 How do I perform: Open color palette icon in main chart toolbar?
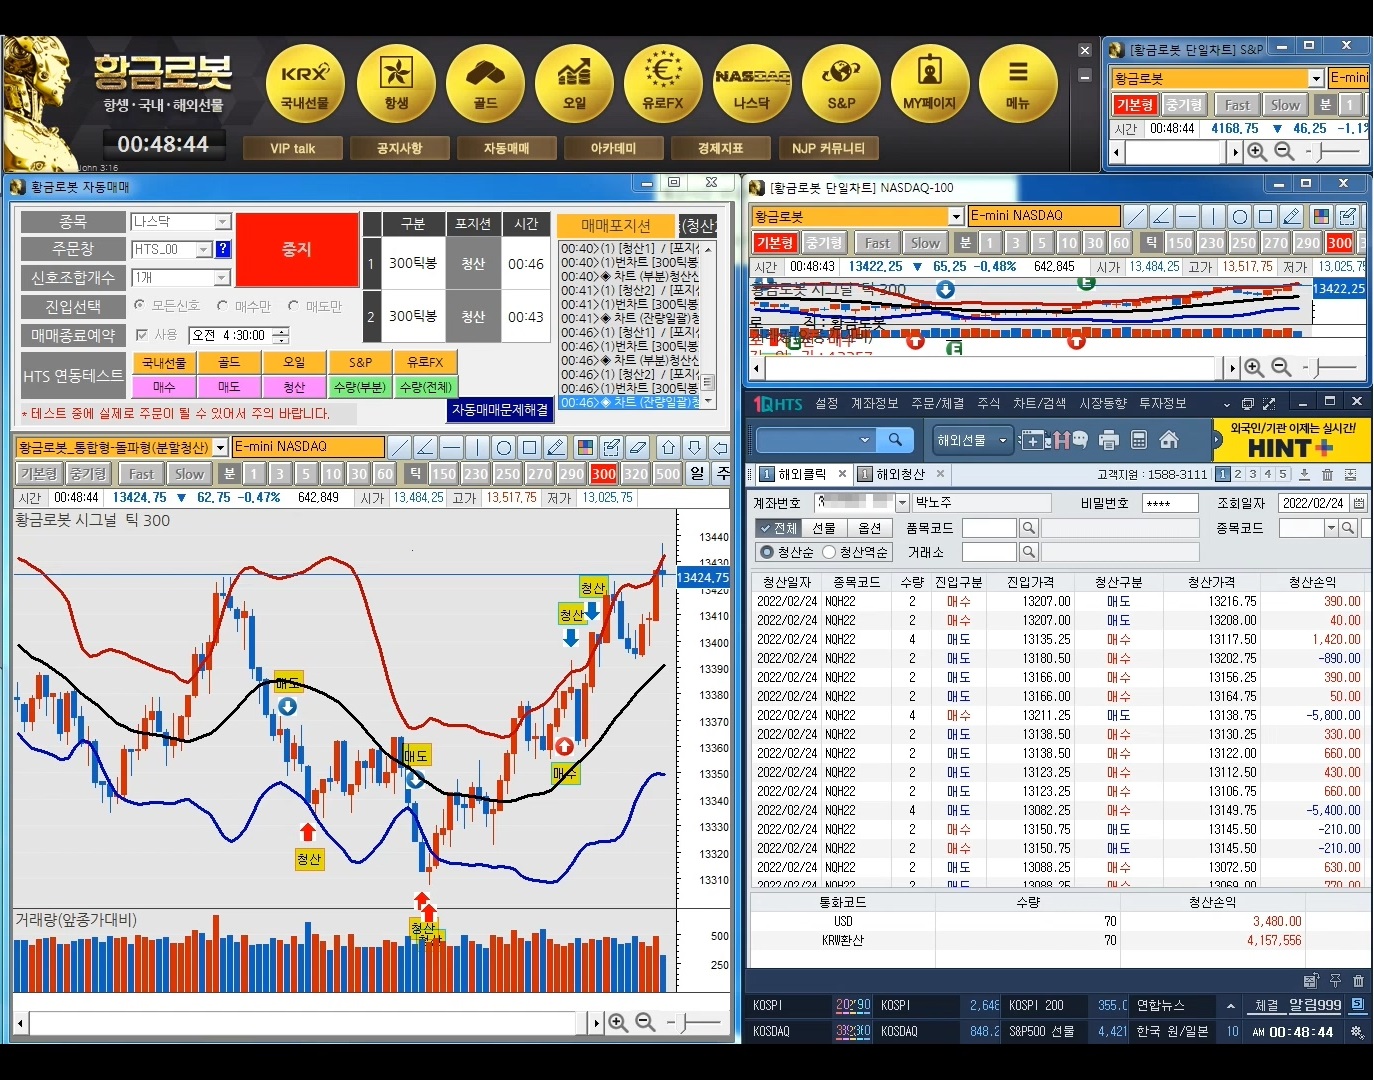586,447
